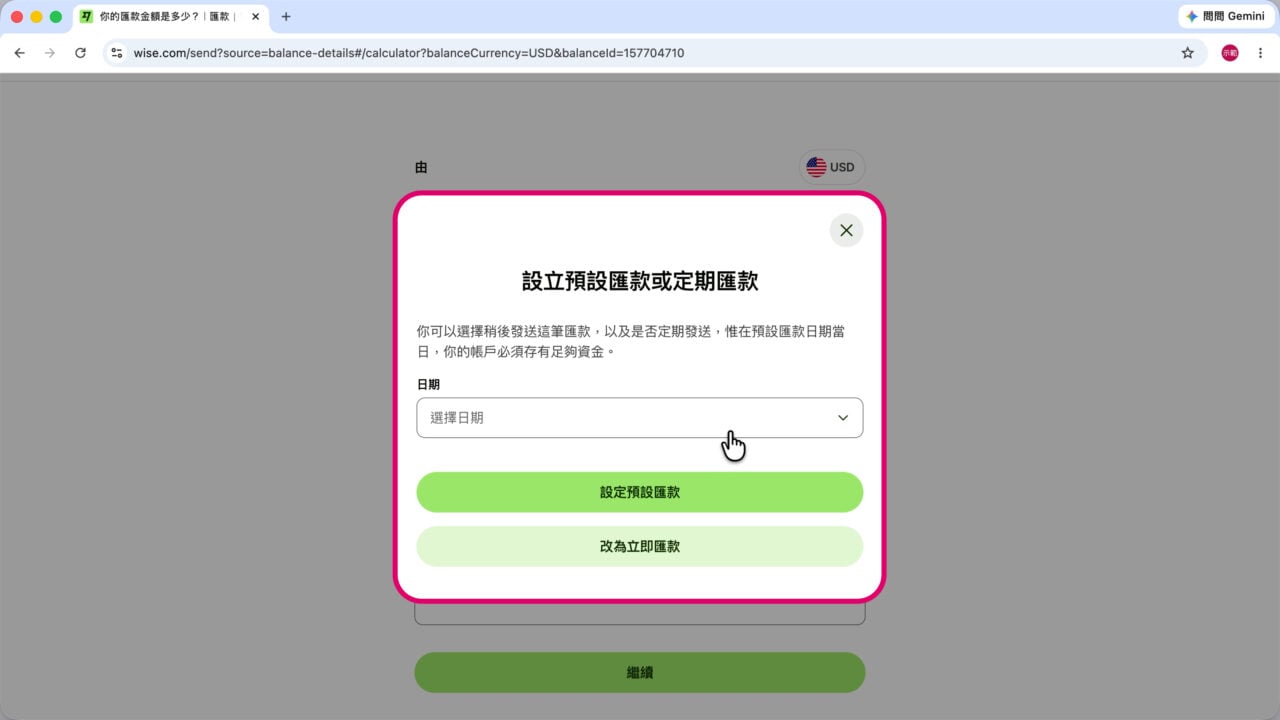Open a new browser tab
Viewport: 1280px width, 720px height.
point(286,16)
